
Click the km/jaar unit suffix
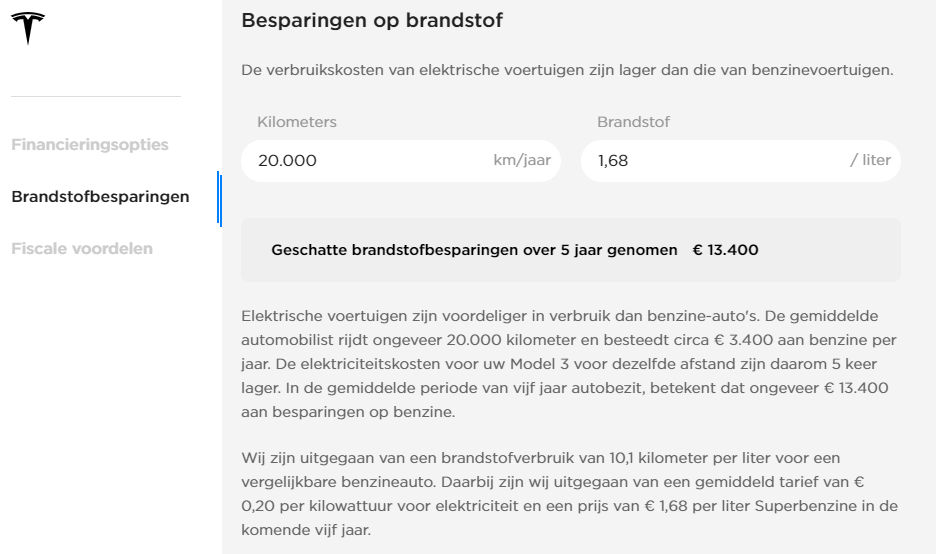pyautogui.click(x=522, y=161)
